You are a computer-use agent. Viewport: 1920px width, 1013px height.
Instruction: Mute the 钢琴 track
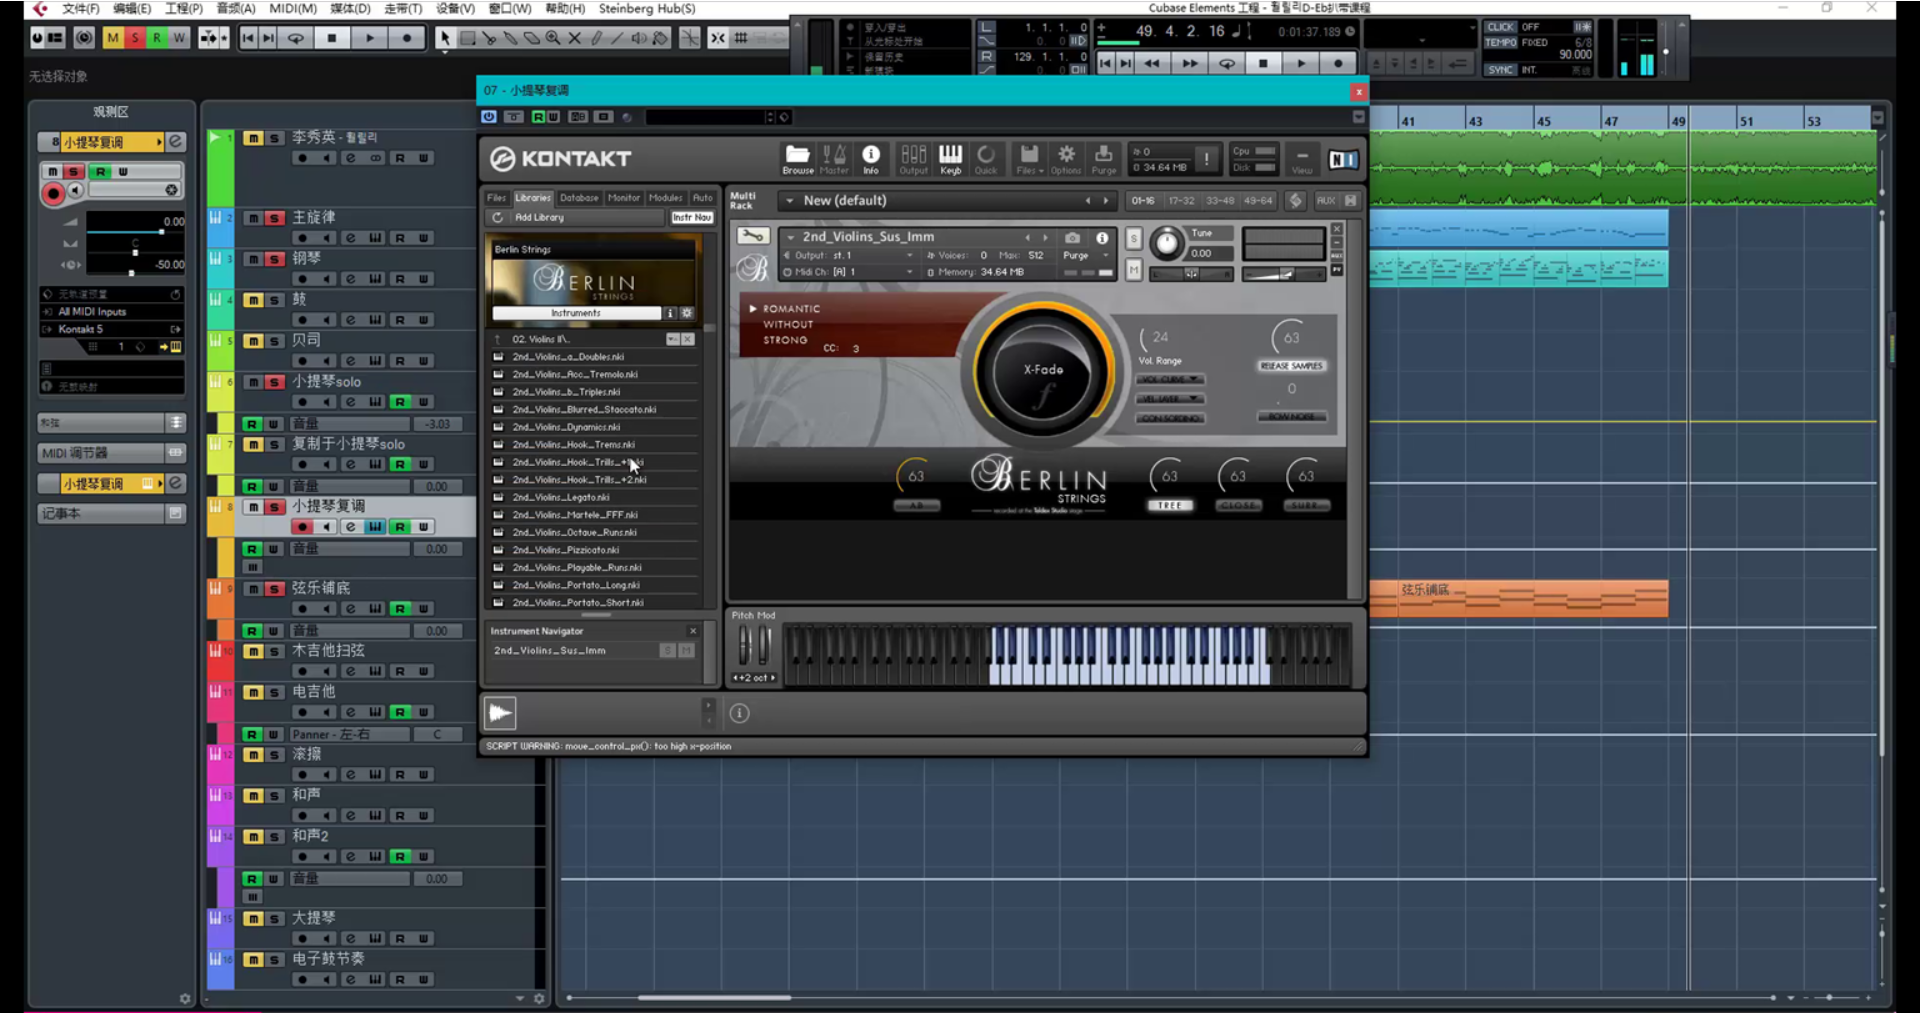click(253, 259)
